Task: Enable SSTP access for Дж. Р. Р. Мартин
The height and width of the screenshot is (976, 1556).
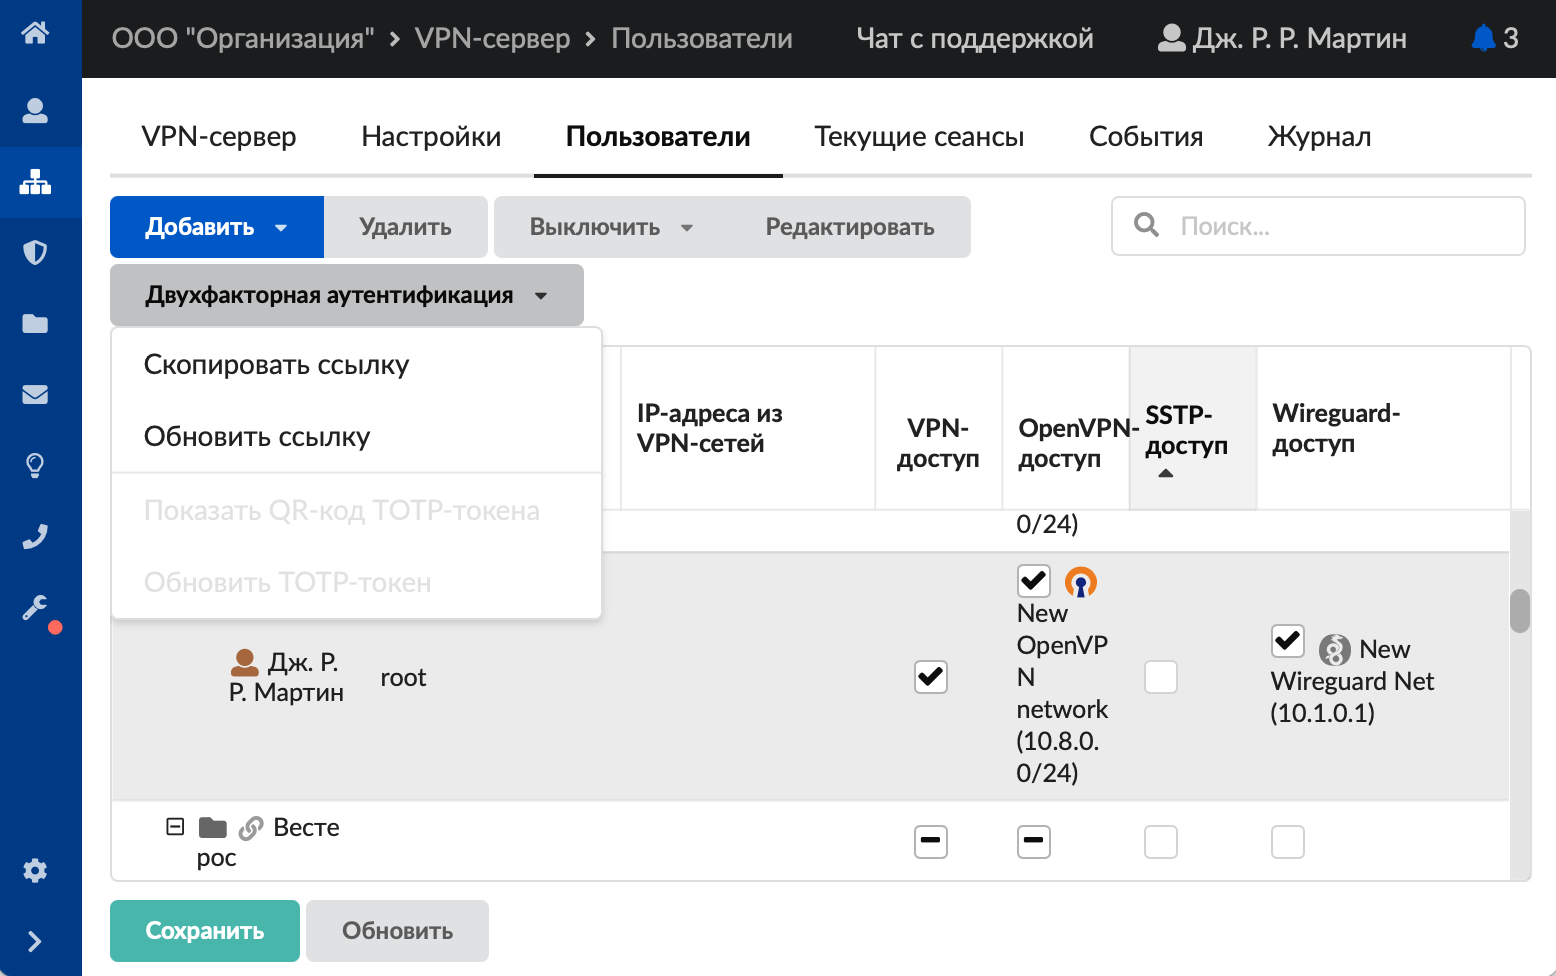Action: (1160, 677)
